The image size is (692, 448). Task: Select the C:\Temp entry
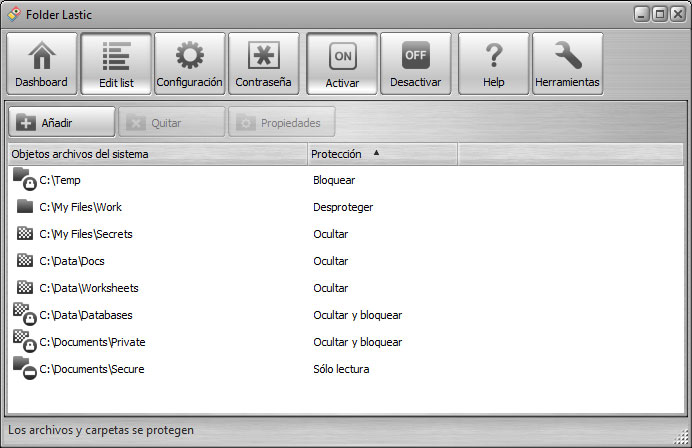pos(60,180)
